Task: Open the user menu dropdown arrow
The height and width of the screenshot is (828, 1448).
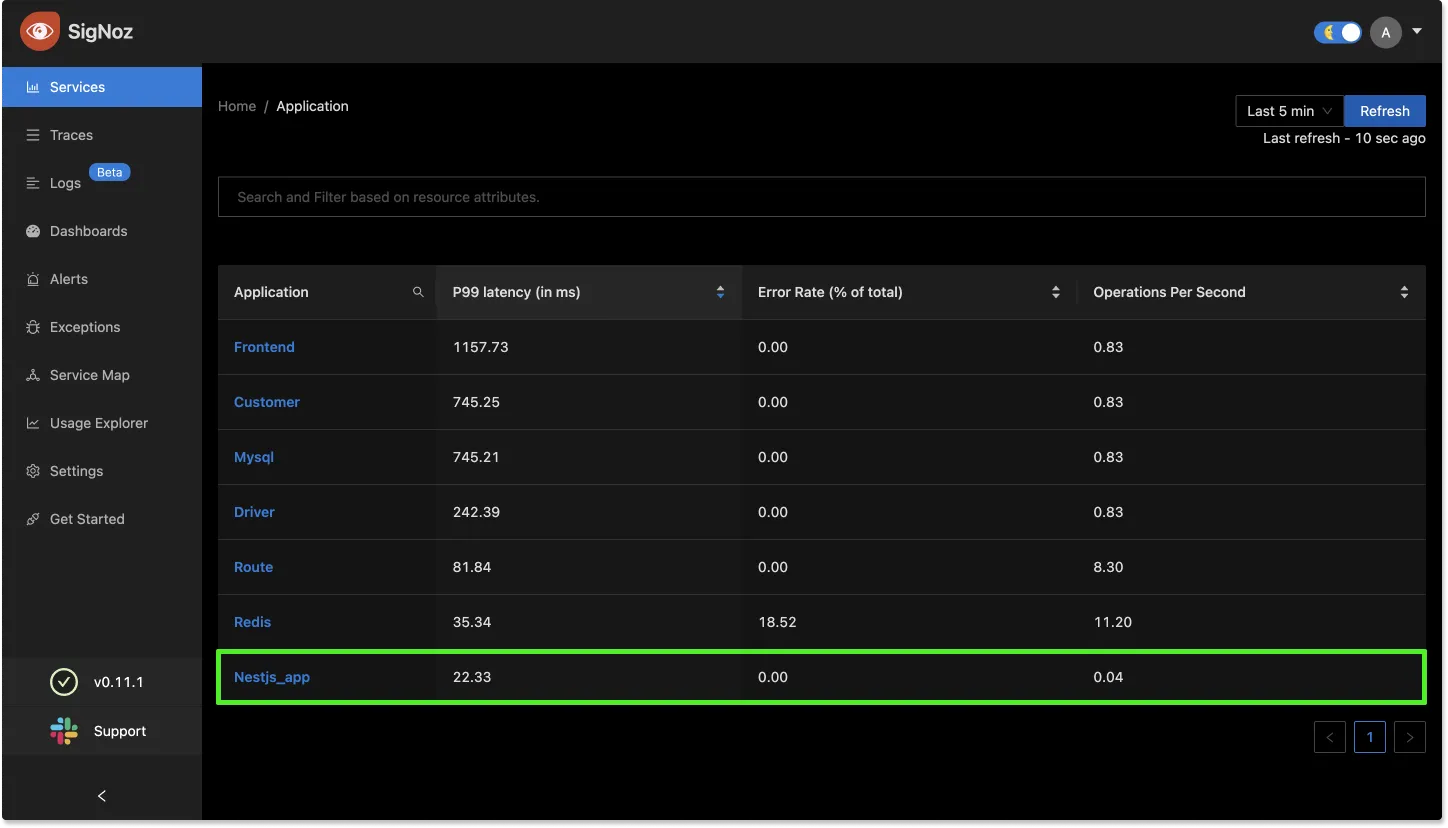Action: [x=1417, y=32]
